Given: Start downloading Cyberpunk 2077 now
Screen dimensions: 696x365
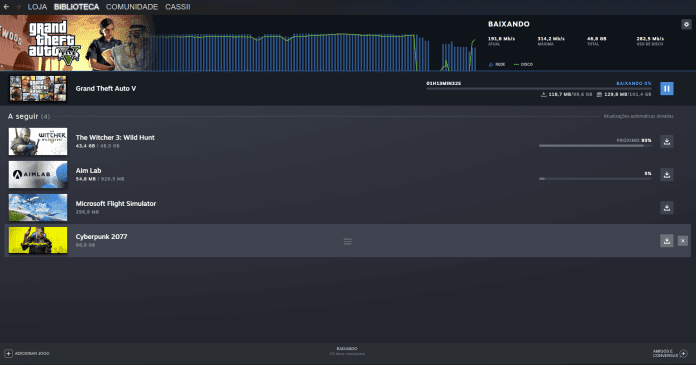Looking at the screenshot, I should (666, 241).
